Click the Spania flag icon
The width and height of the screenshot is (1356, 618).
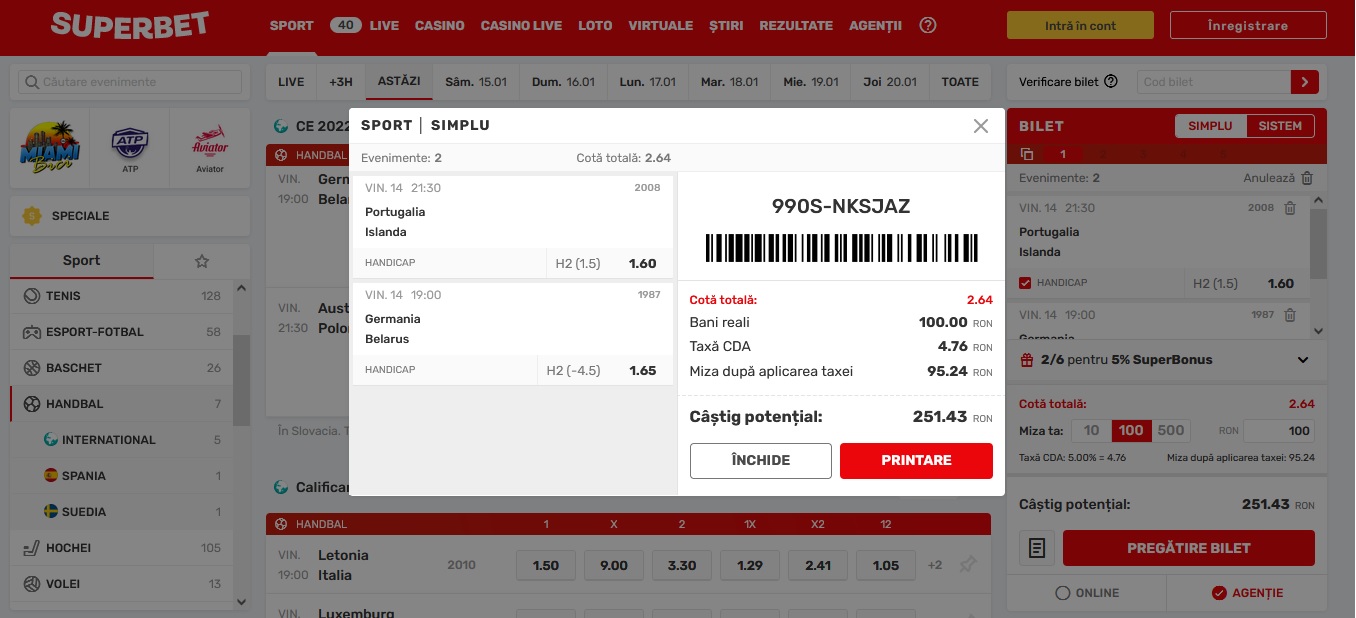(51, 476)
